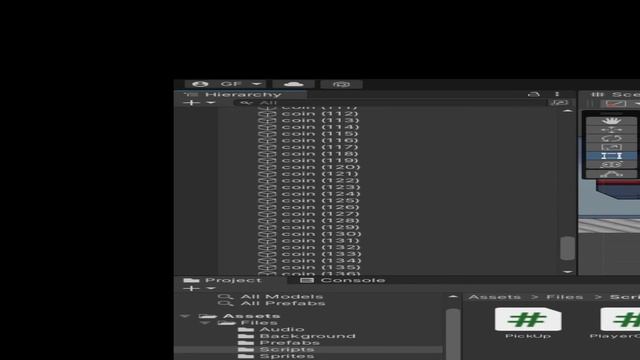Select the custom editor tools icon
This screenshot has height=360, width=640.
pos(611,174)
